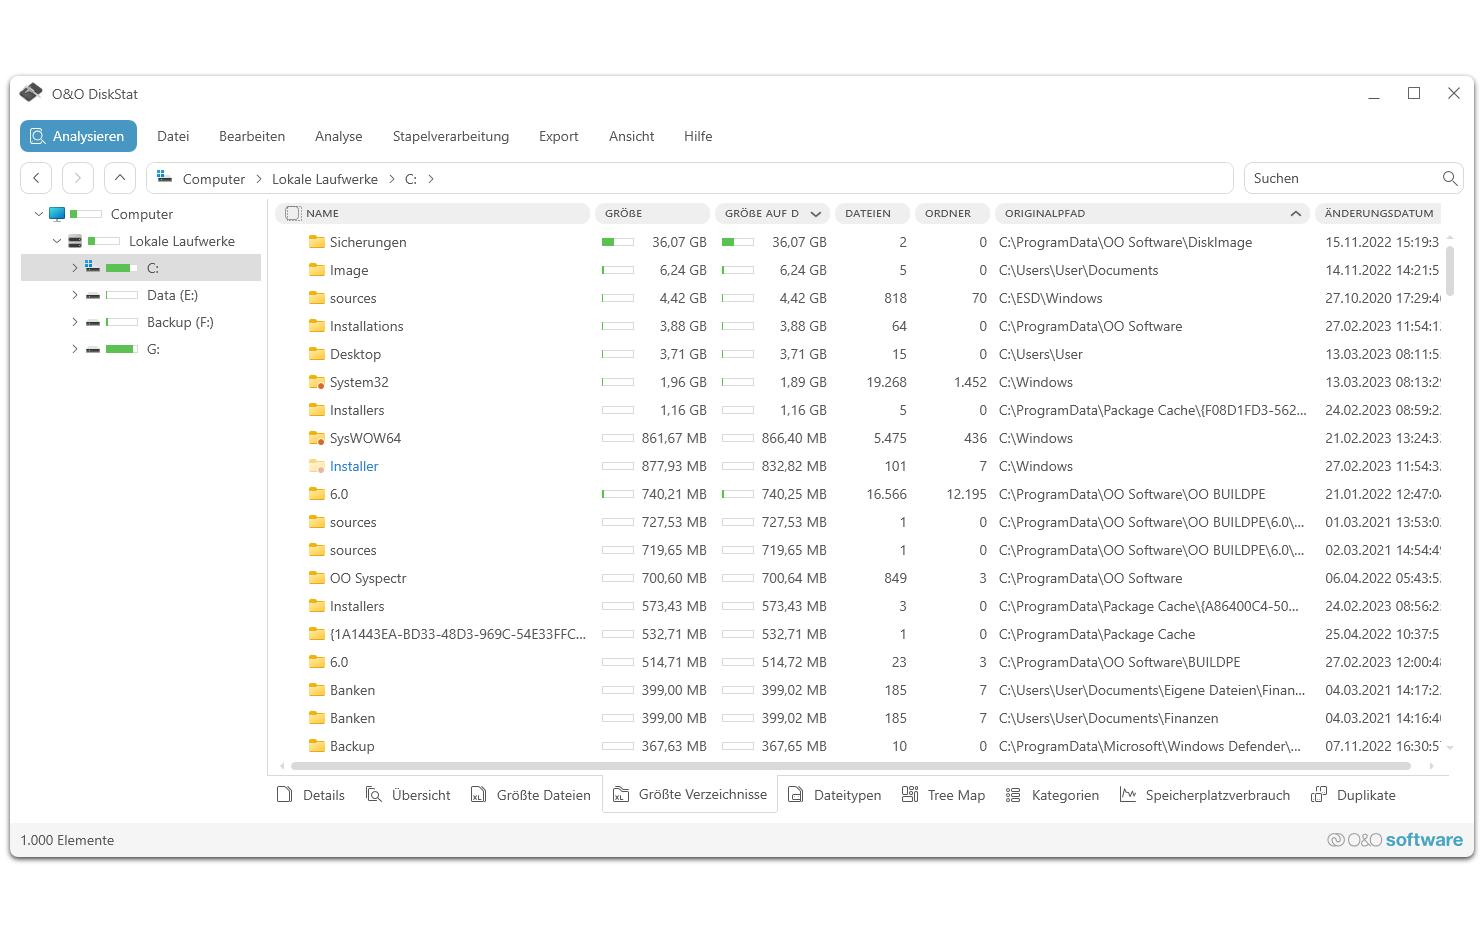Viewport: 1484px width, 933px height.
Task: Click the Installer folder icon
Action: (x=317, y=466)
